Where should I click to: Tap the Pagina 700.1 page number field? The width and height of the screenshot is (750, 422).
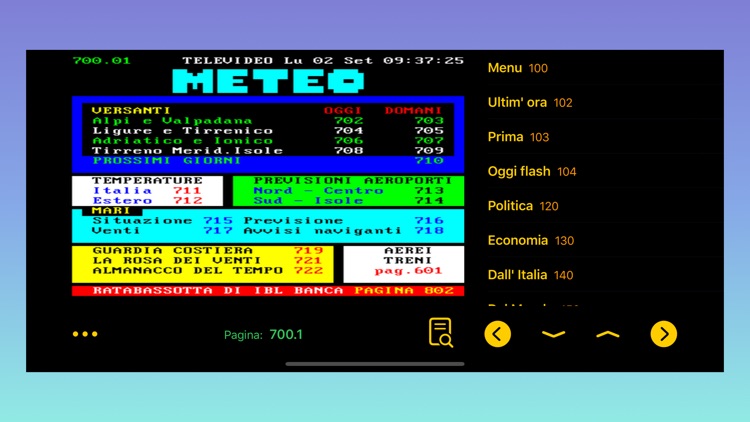tap(263, 334)
